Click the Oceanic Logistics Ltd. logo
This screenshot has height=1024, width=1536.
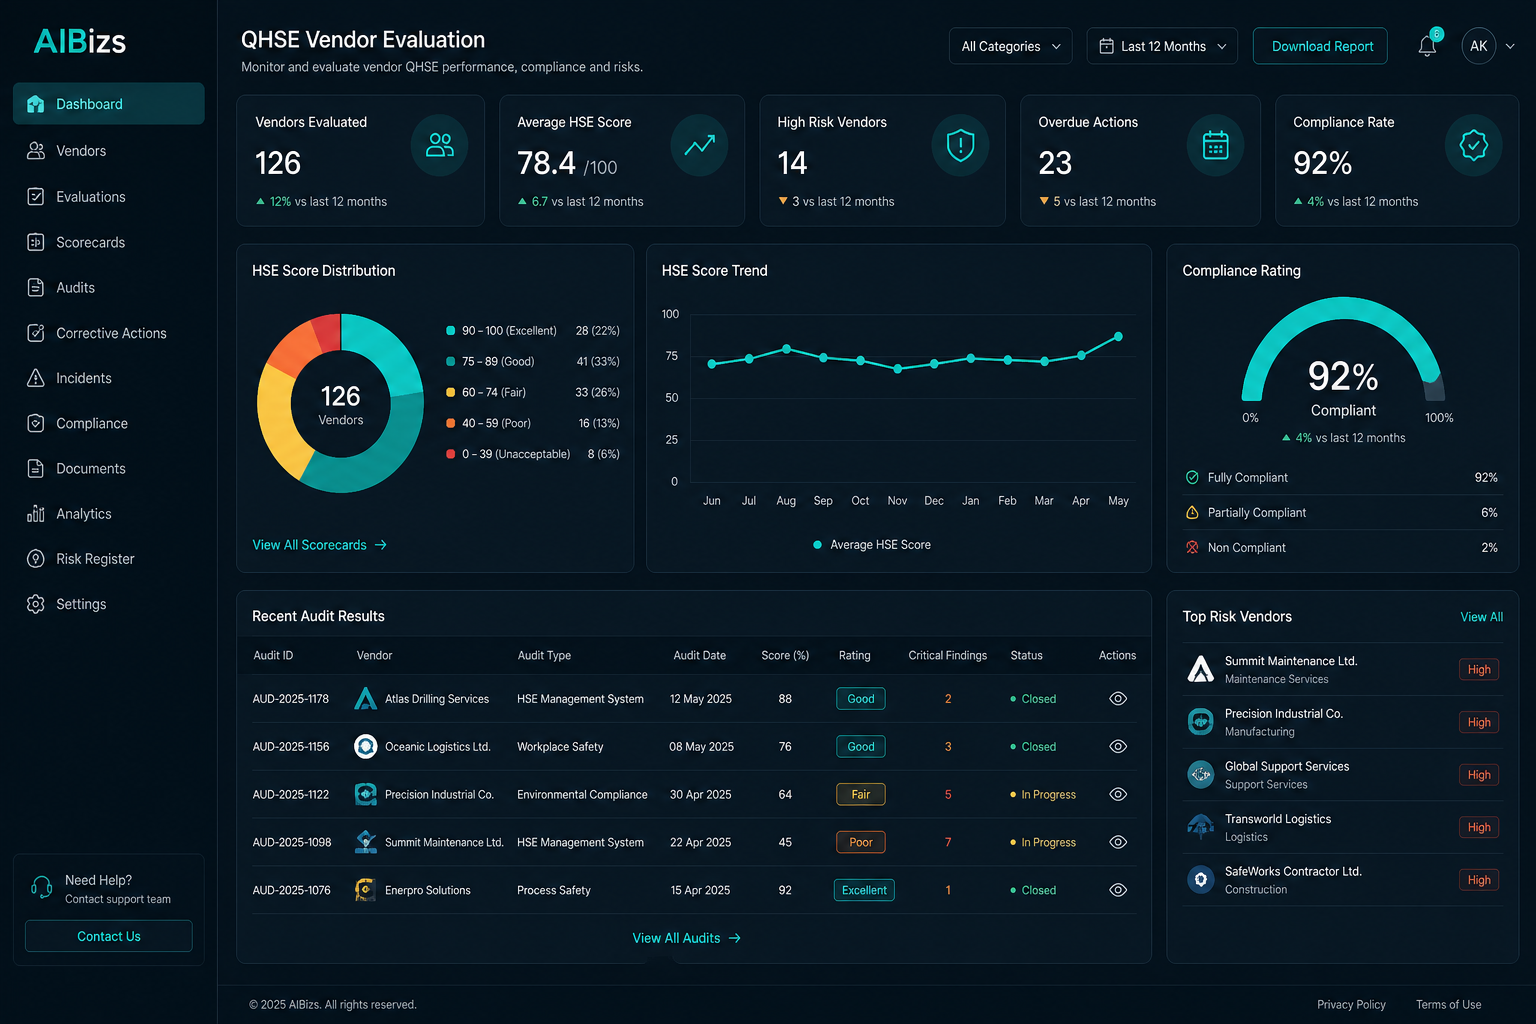pos(366,746)
